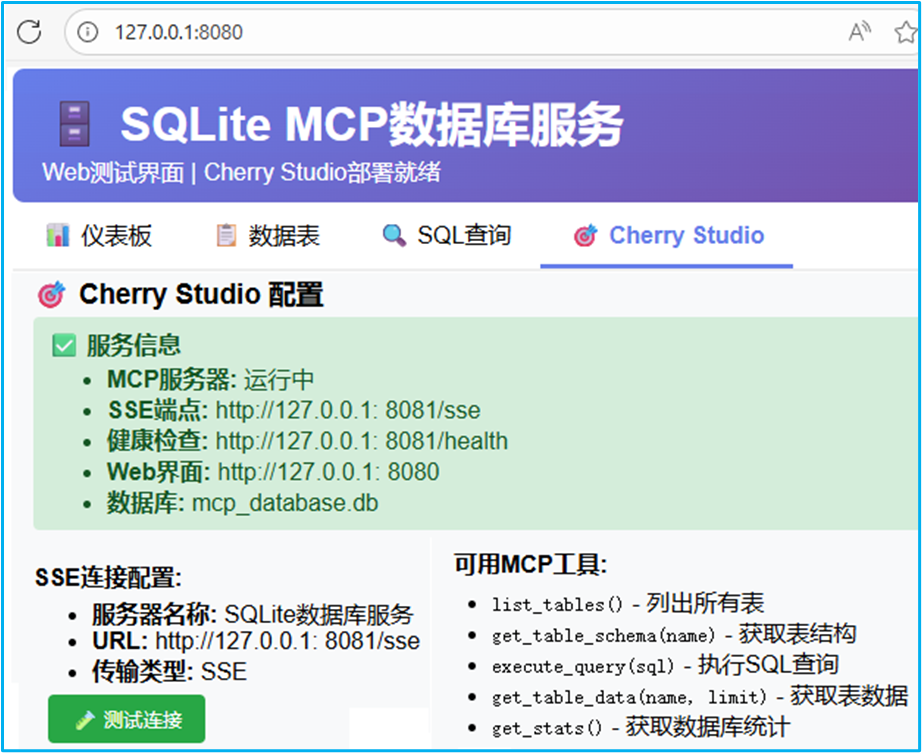
Task: Select the Cherry Studio tab
Action: pos(669,235)
